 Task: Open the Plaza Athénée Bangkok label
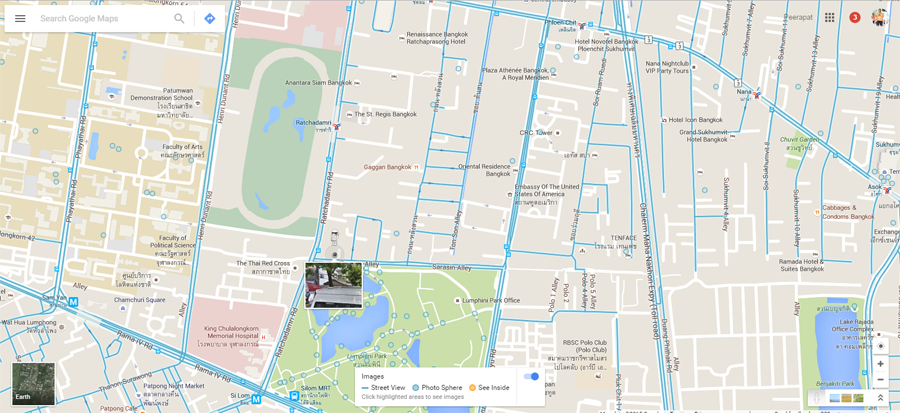pos(515,74)
